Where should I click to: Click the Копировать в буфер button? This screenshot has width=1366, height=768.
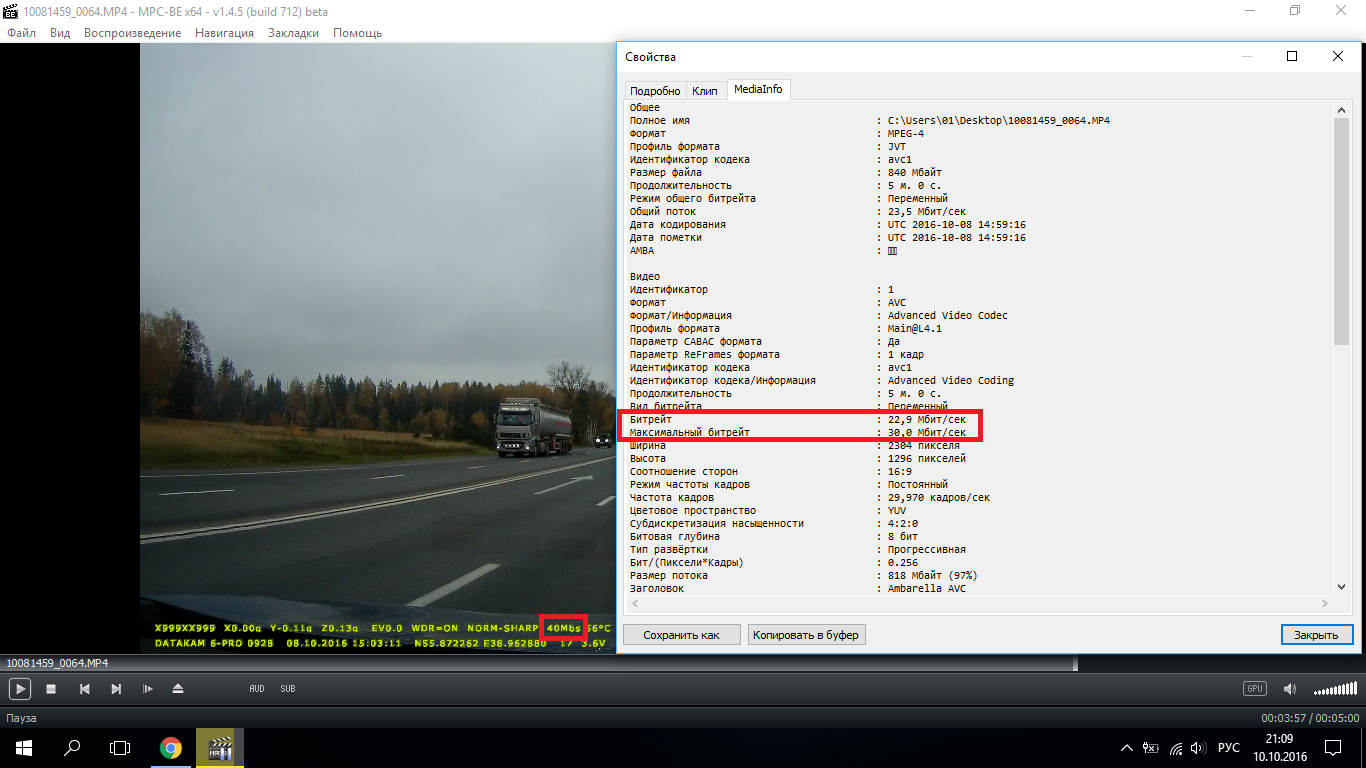click(806, 635)
